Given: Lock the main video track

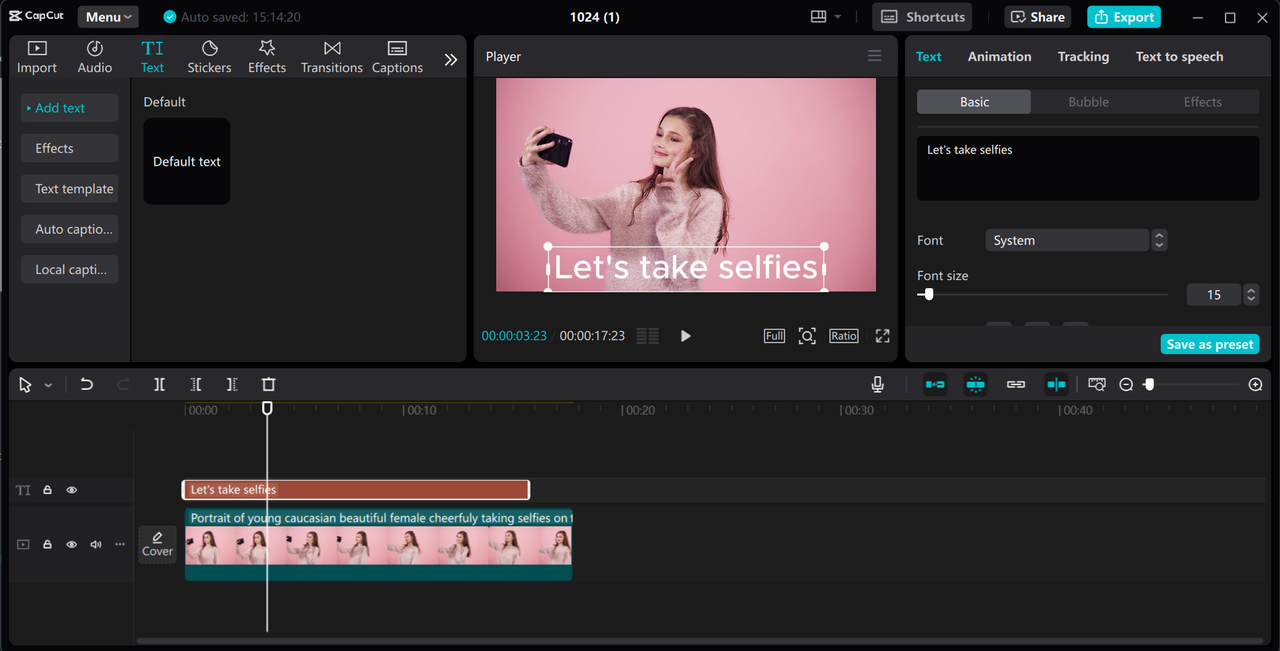Looking at the screenshot, I should [x=47, y=545].
